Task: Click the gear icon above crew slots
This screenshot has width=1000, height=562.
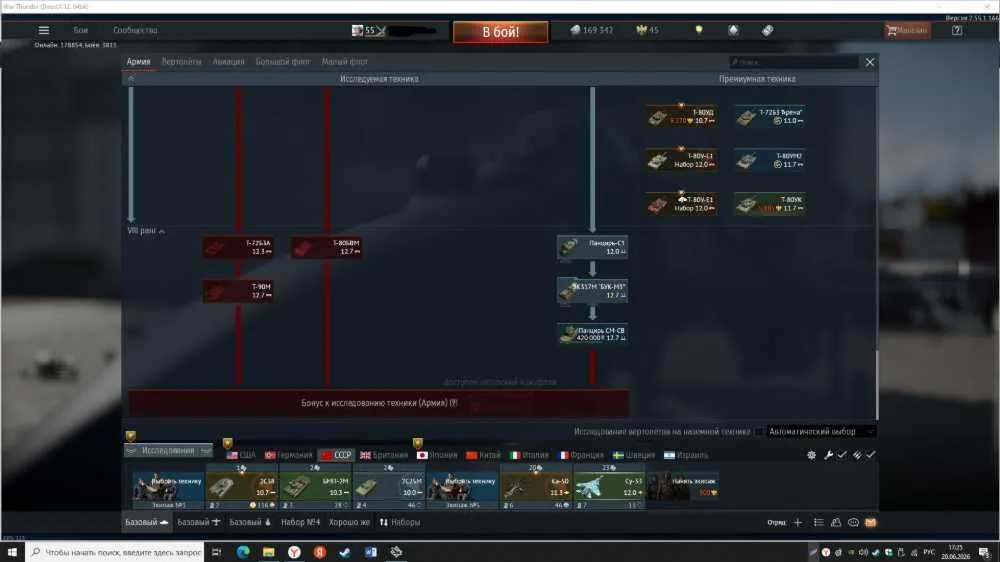Action: [x=811, y=455]
